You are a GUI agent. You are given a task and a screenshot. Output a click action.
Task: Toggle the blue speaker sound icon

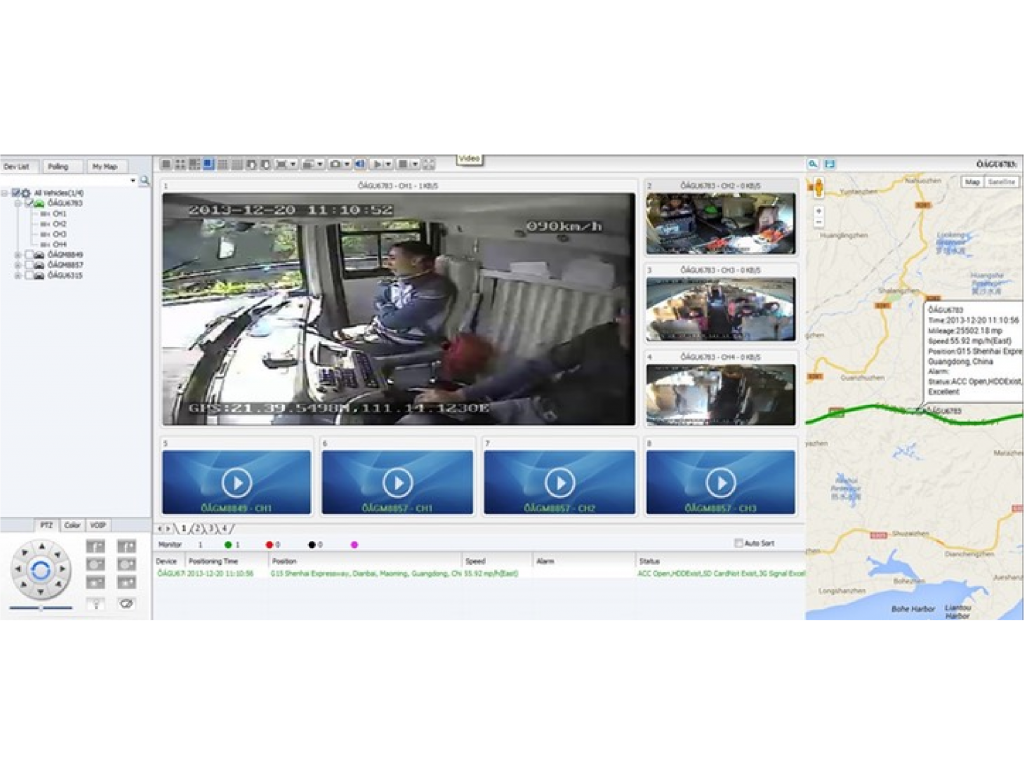[359, 164]
